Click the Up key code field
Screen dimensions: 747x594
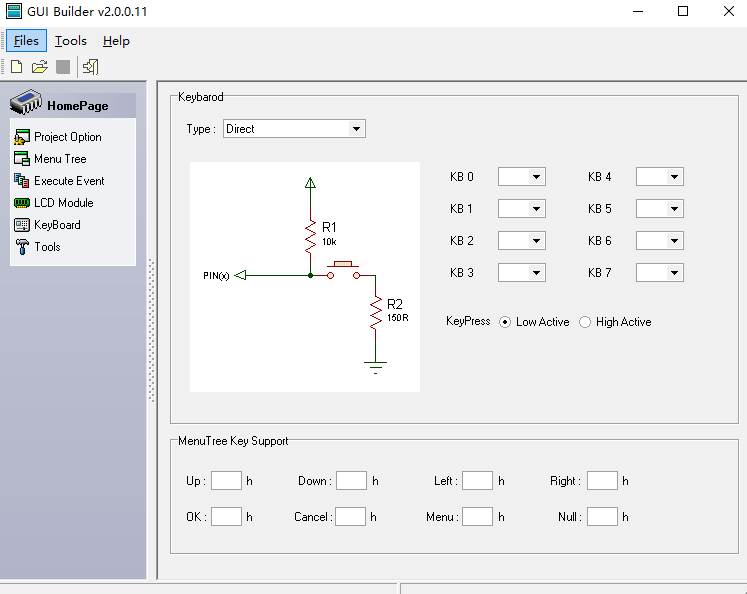click(x=226, y=481)
